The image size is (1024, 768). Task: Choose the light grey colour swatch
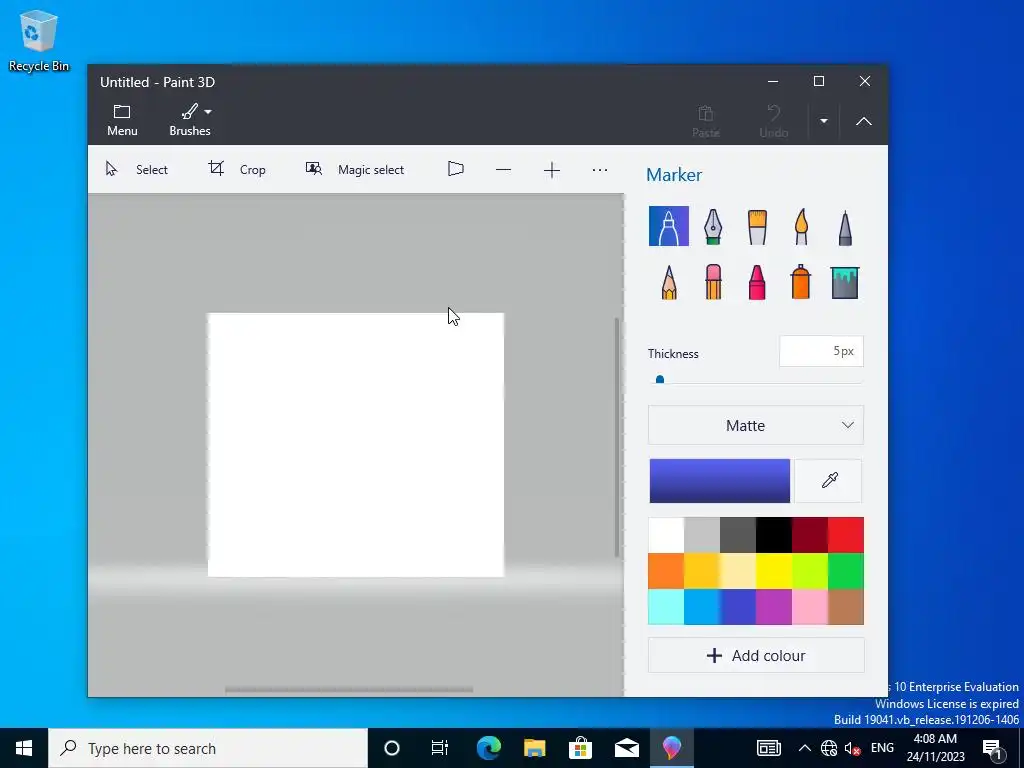pyautogui.click(x=702, y=535)
